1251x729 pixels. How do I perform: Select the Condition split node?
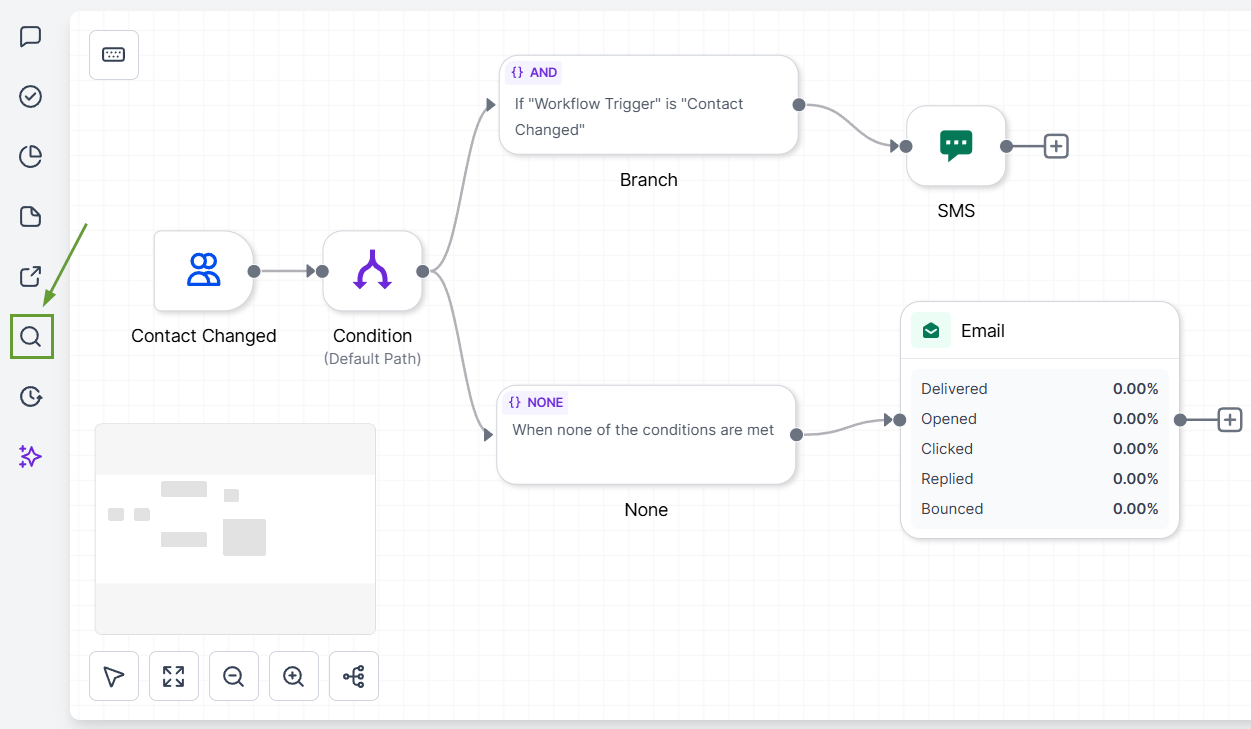(x=372, y=271)
